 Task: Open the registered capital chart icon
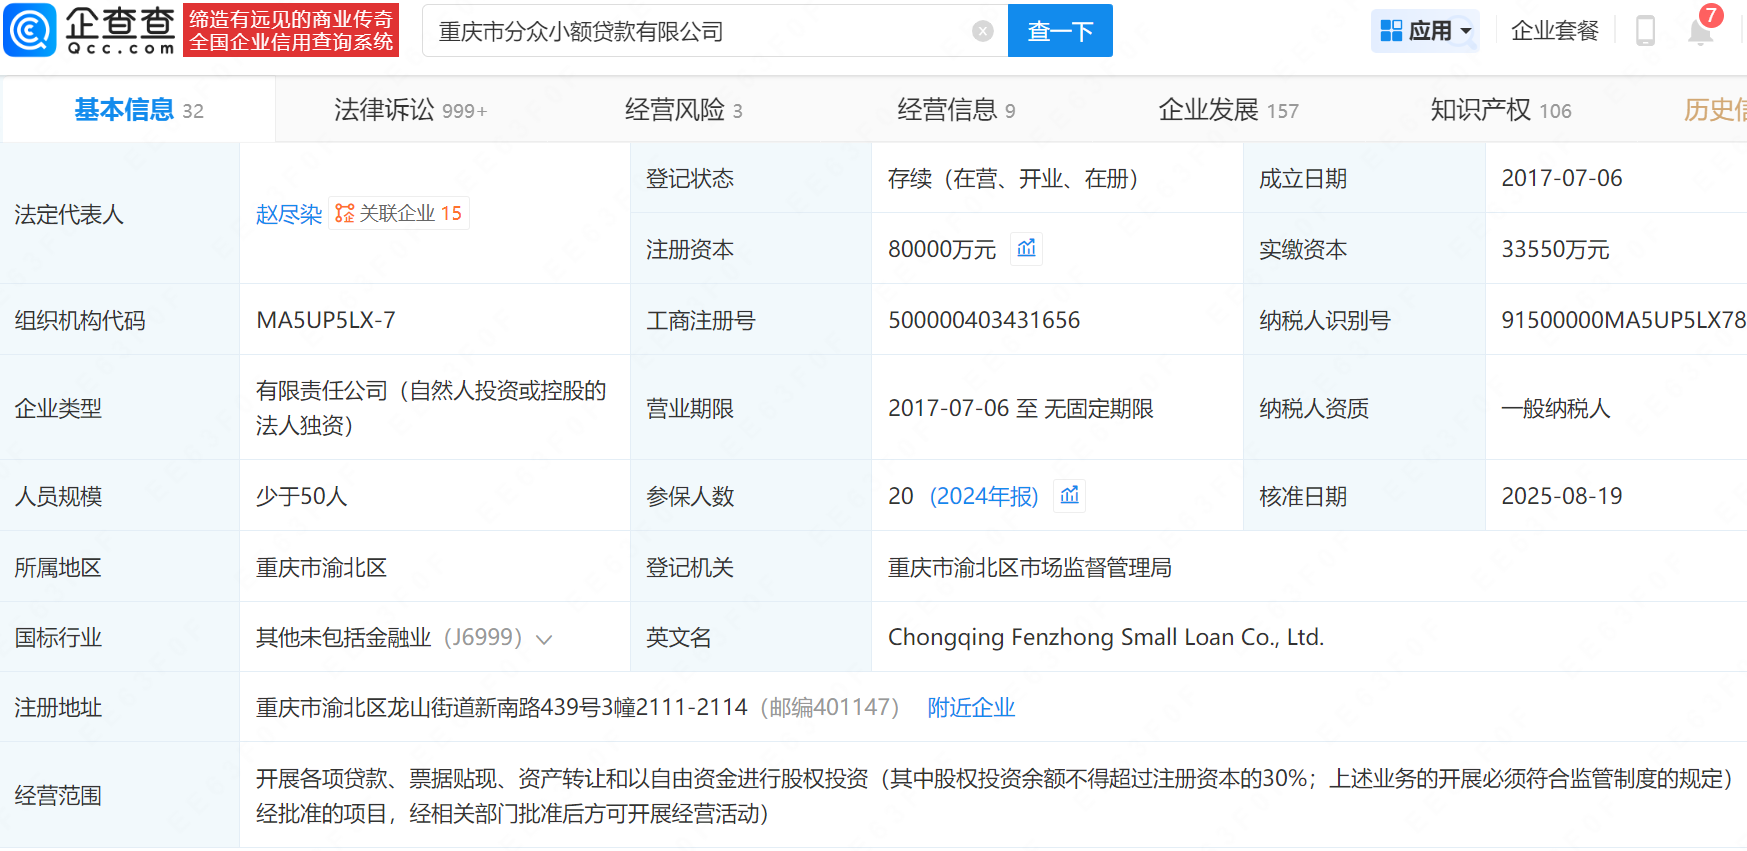tap(1027, 248)
